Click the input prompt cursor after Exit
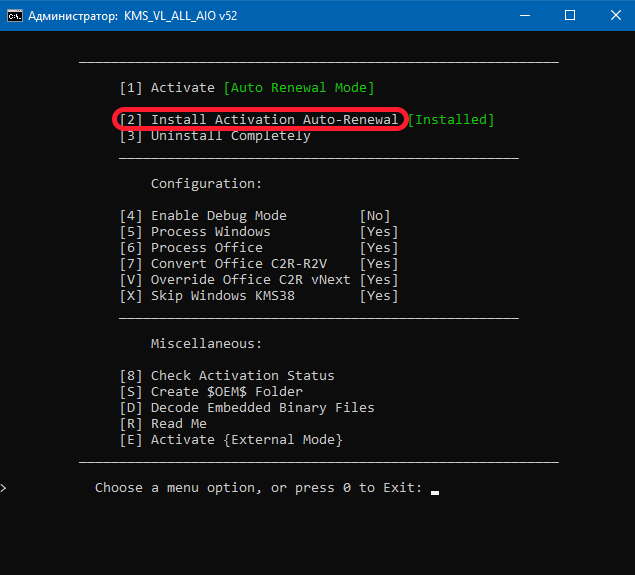Image resolution: width=635 pixels, height=575 pixels. pyautogui.click(x=435, y=492)
